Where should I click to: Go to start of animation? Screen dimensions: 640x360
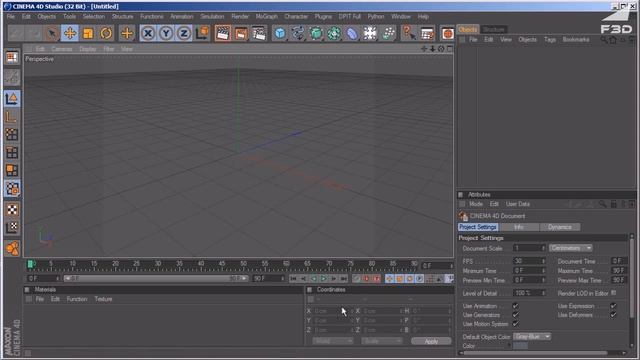[x=293, y=278]
